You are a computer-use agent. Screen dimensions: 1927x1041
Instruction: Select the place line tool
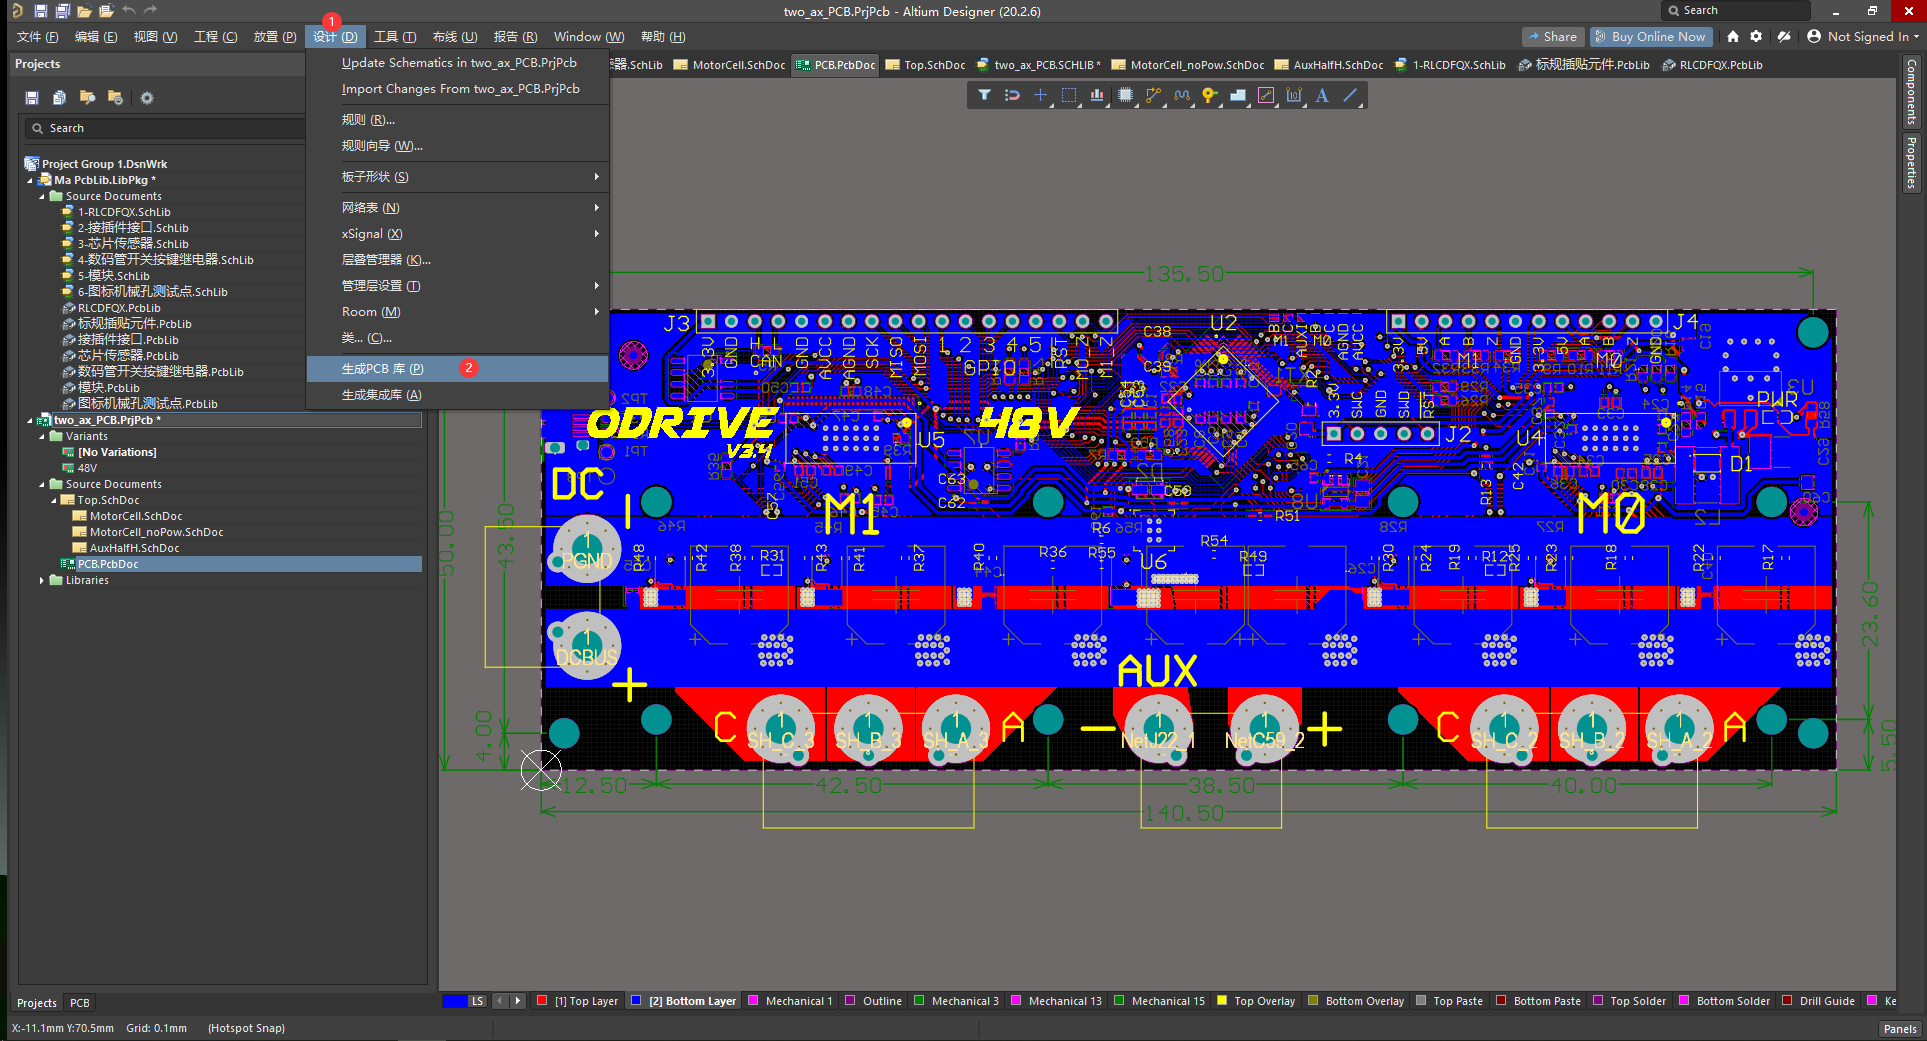click(x=1350, y=95)
